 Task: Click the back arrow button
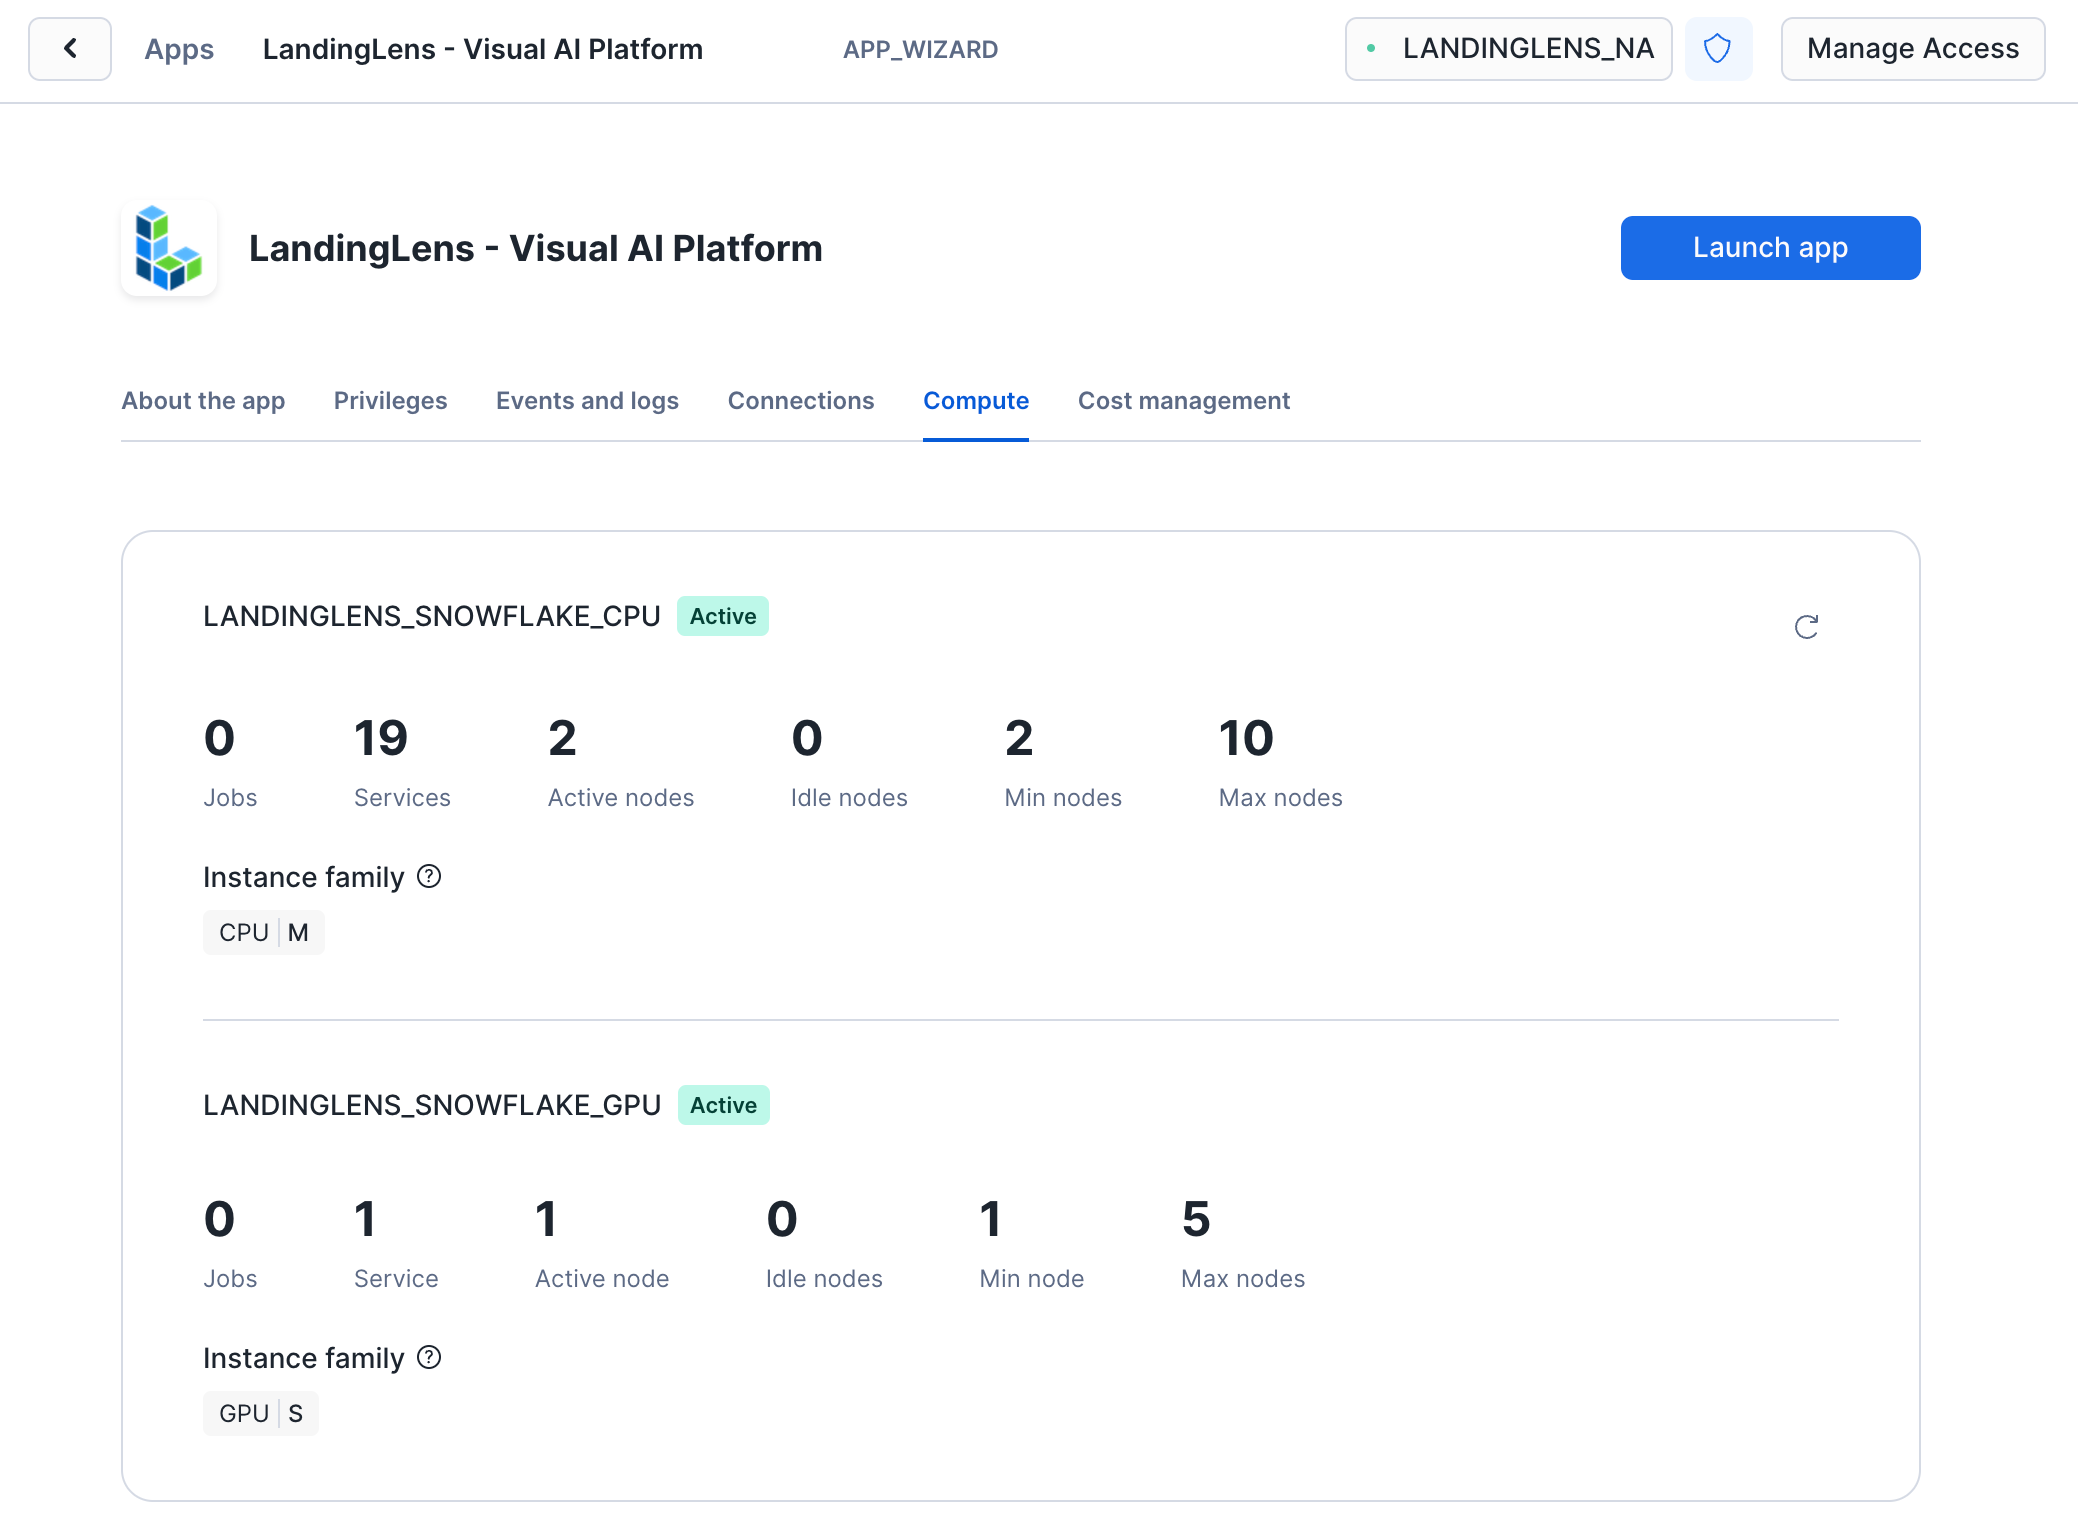click(70, 49)
